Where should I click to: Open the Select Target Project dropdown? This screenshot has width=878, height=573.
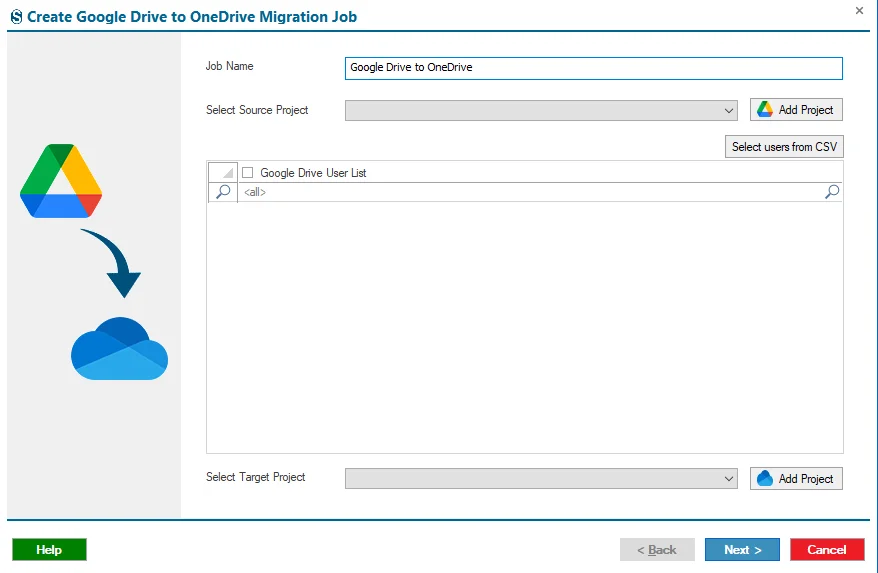click(x=541, y=479)
